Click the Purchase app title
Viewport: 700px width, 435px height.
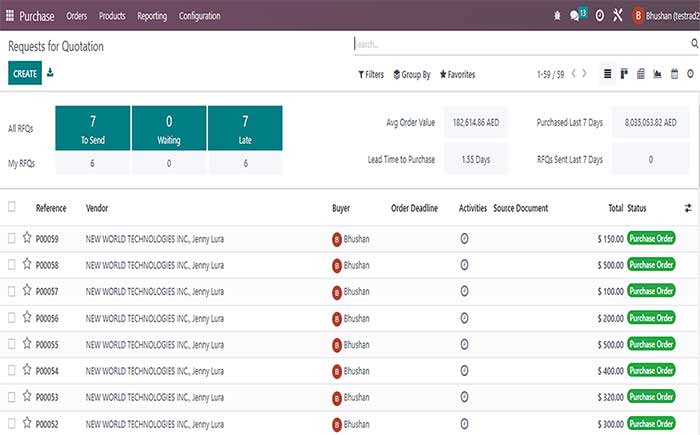pyautogui.click(x=37, y=17)
